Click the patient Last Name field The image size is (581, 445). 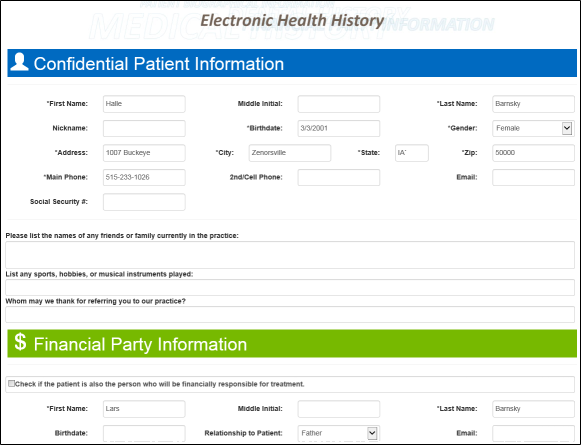point(533,104)
